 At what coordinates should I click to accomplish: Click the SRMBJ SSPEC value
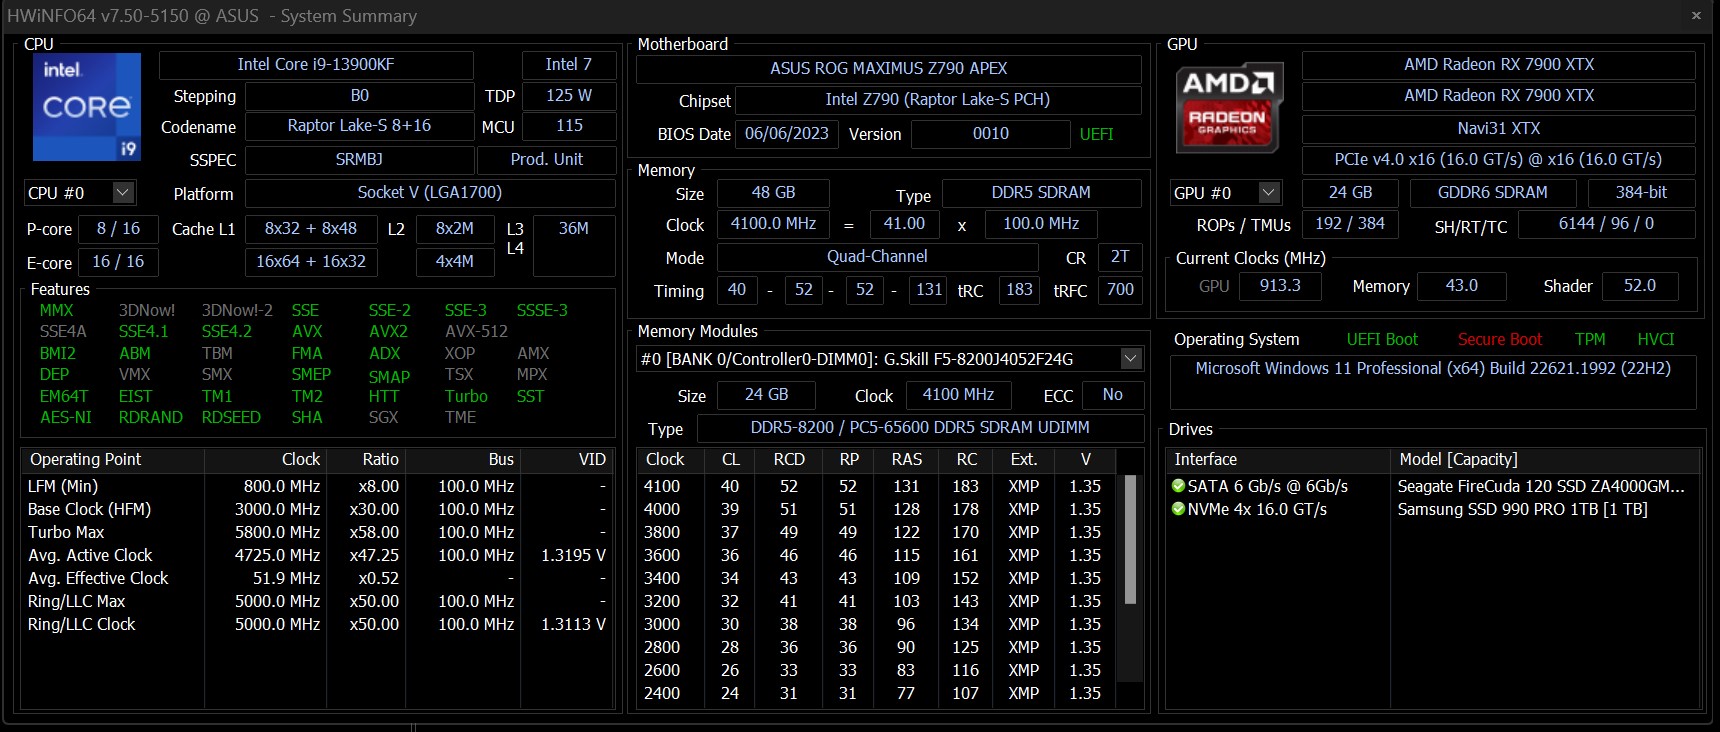(359, 160)
